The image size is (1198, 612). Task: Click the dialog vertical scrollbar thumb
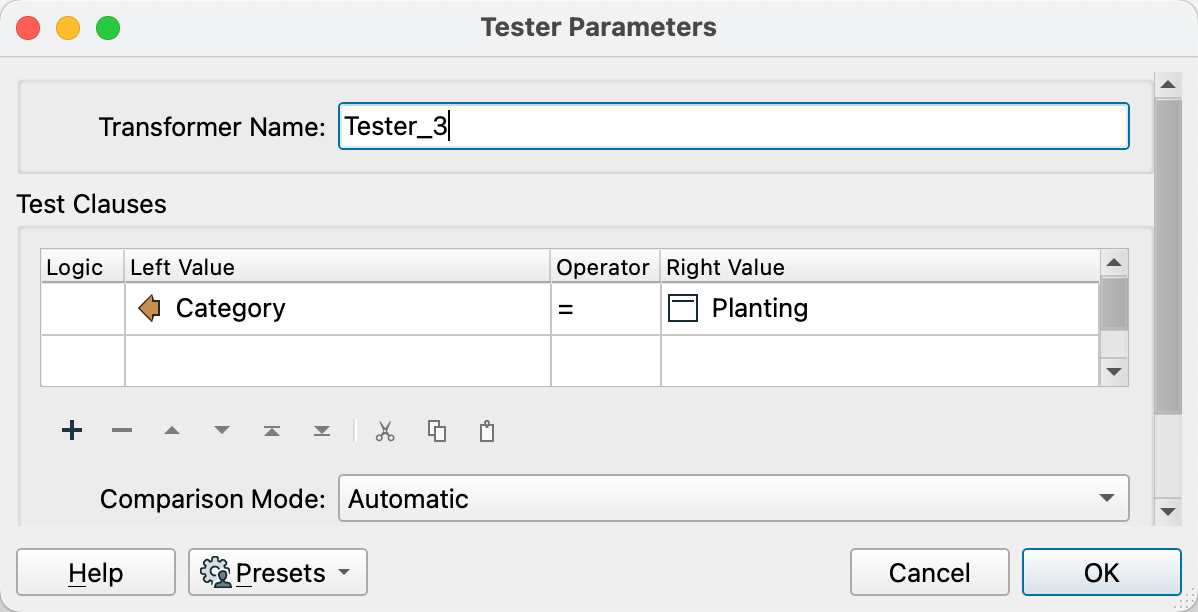1167,256
